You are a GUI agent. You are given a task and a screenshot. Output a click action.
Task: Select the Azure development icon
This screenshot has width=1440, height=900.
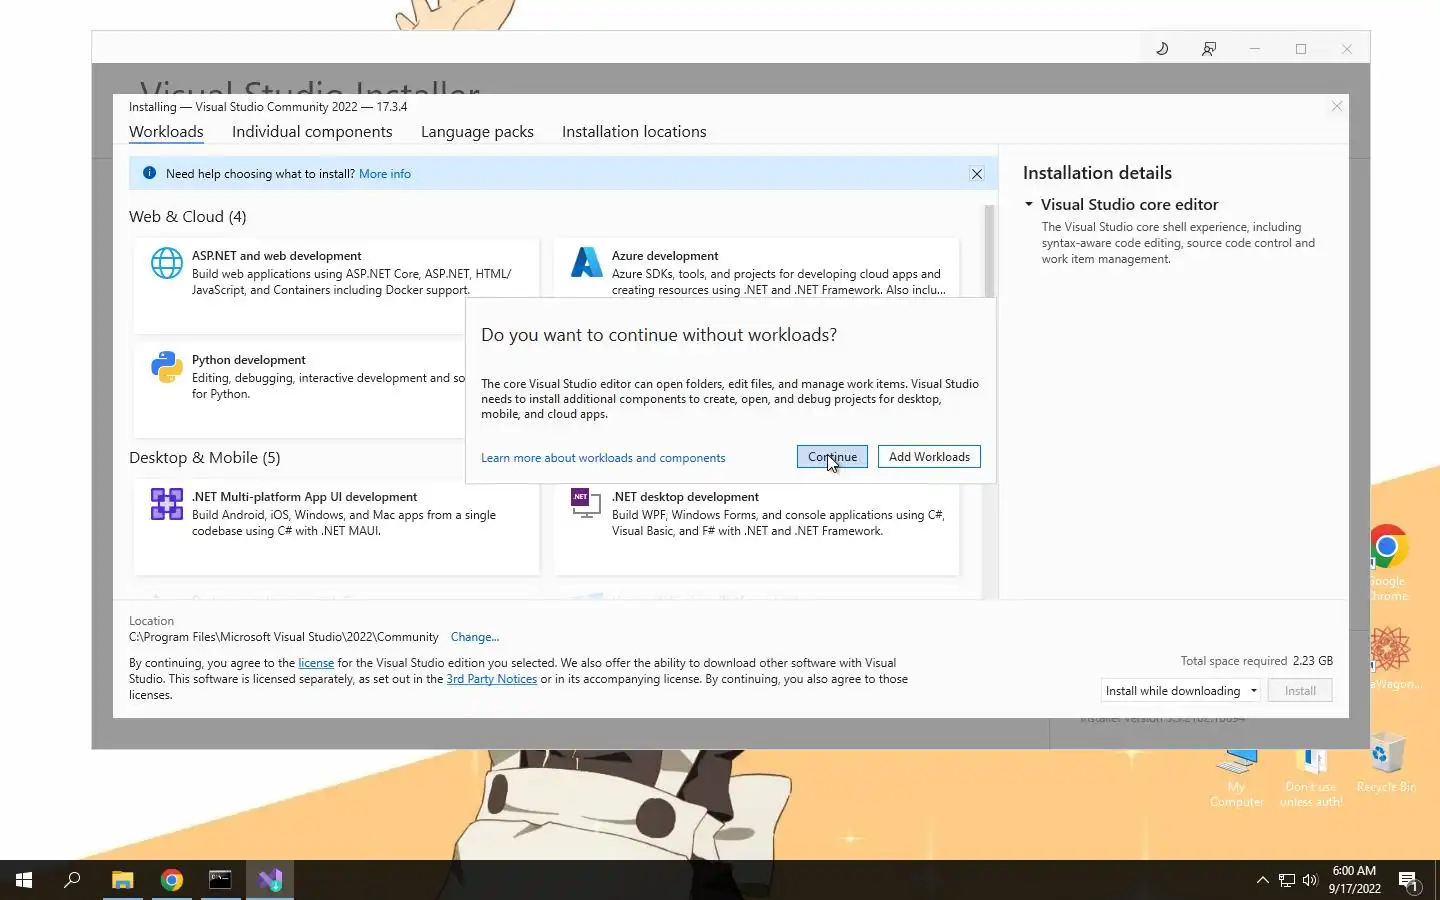[x=587, y=262]
